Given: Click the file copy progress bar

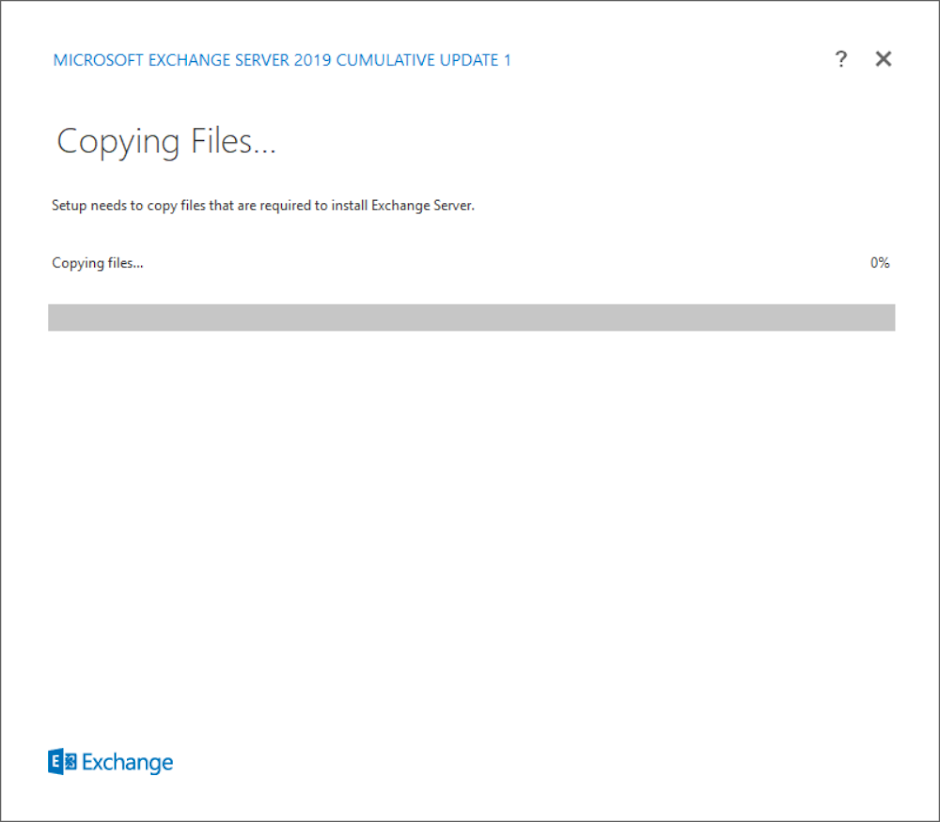Looking at the screenshot, I should click(x=471, y=317).
